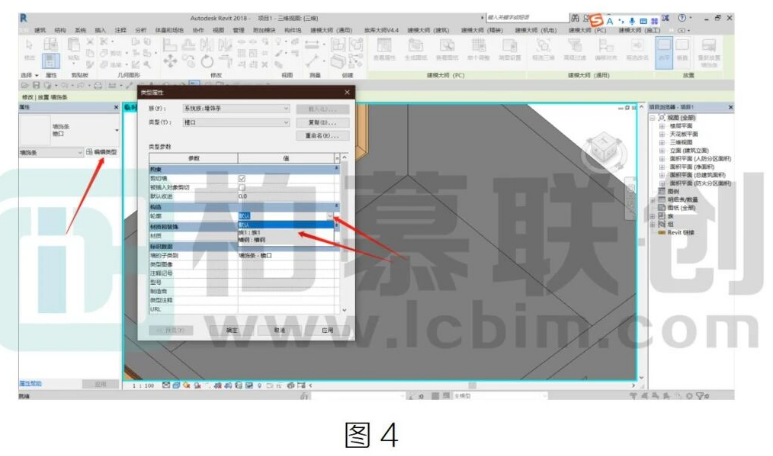The image size is (773, 456).
Task: Open the 墙饰条 filter dropdown in Properties palette
Action: point(51,153)
